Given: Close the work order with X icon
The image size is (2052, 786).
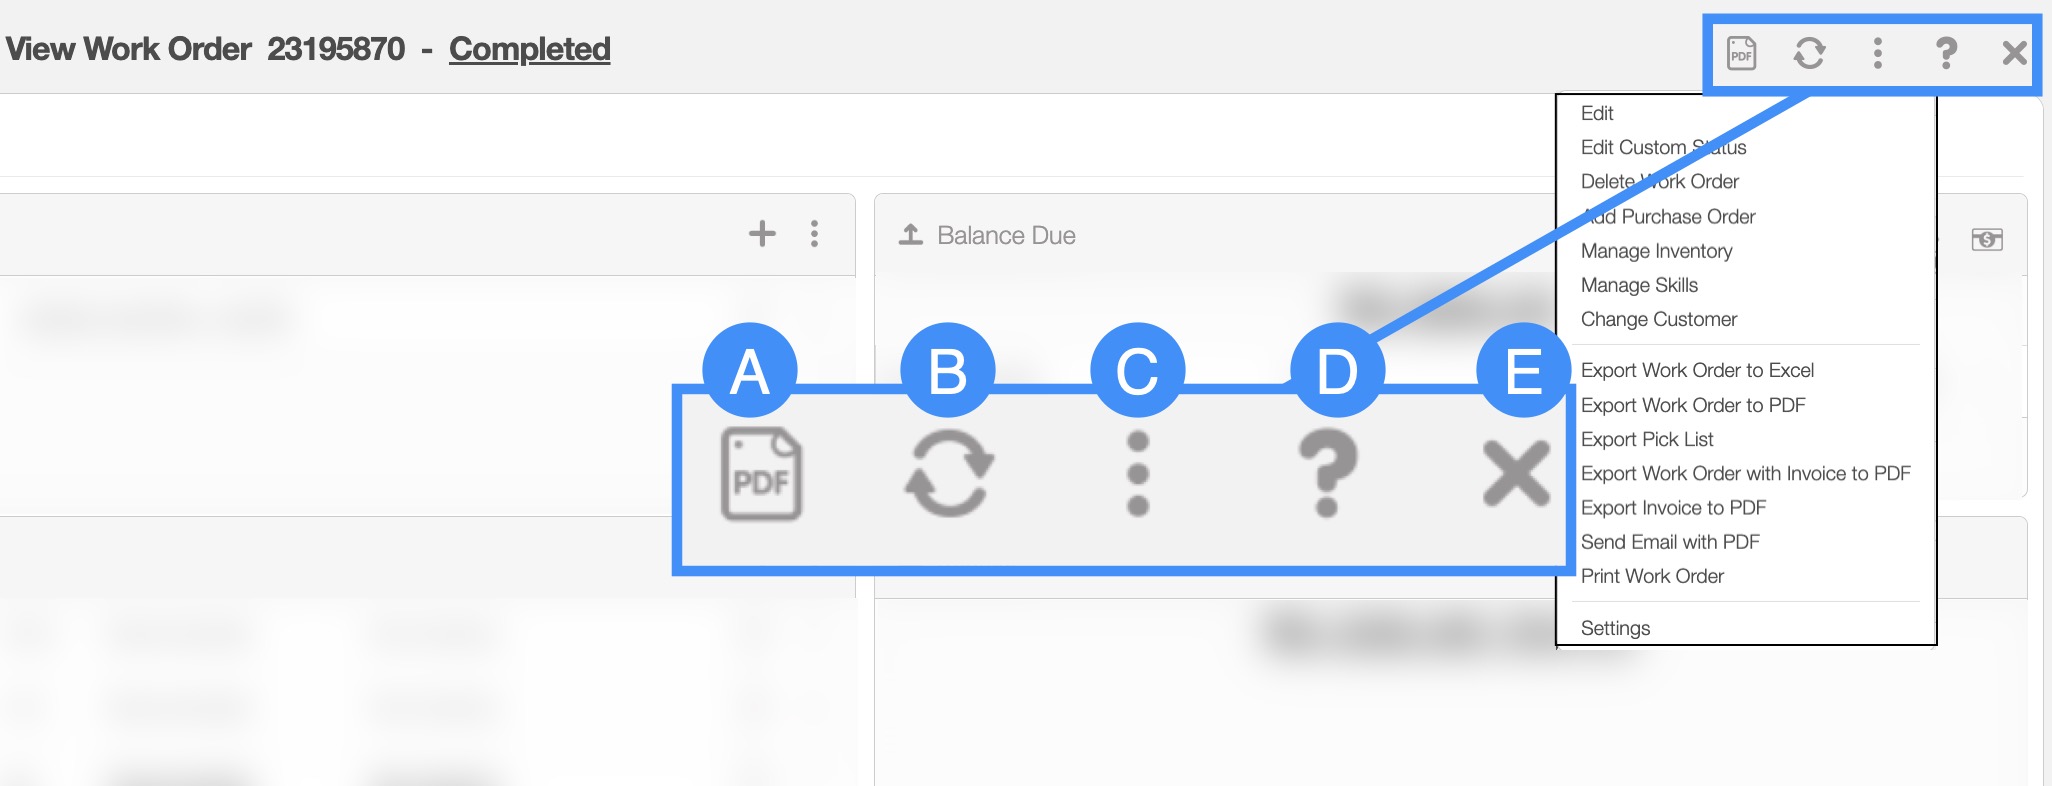Looking at the screenshot, I should (x=2014, y=53).
